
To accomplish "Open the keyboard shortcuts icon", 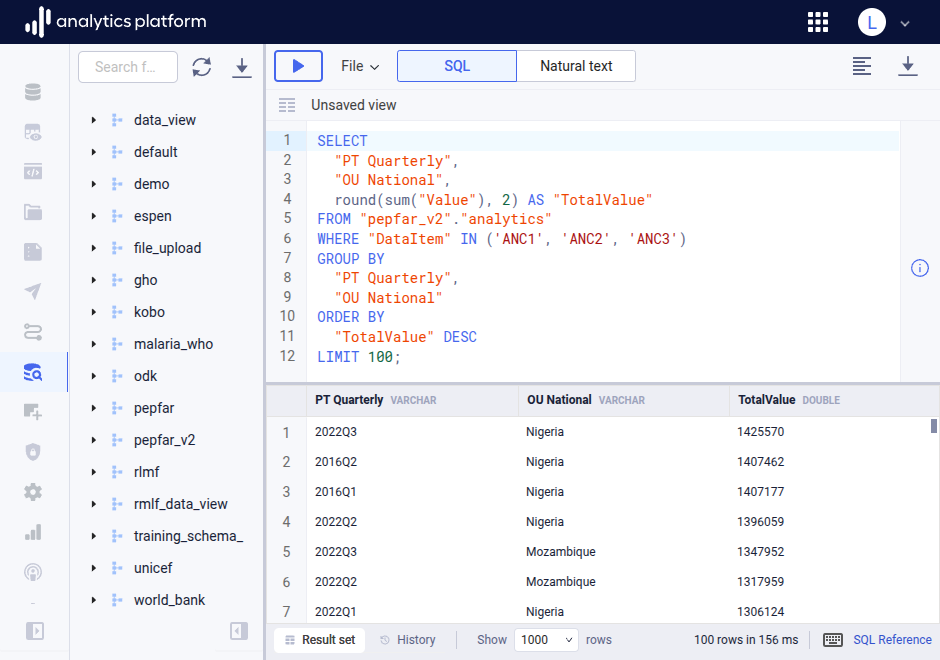I will click(833, 640).
